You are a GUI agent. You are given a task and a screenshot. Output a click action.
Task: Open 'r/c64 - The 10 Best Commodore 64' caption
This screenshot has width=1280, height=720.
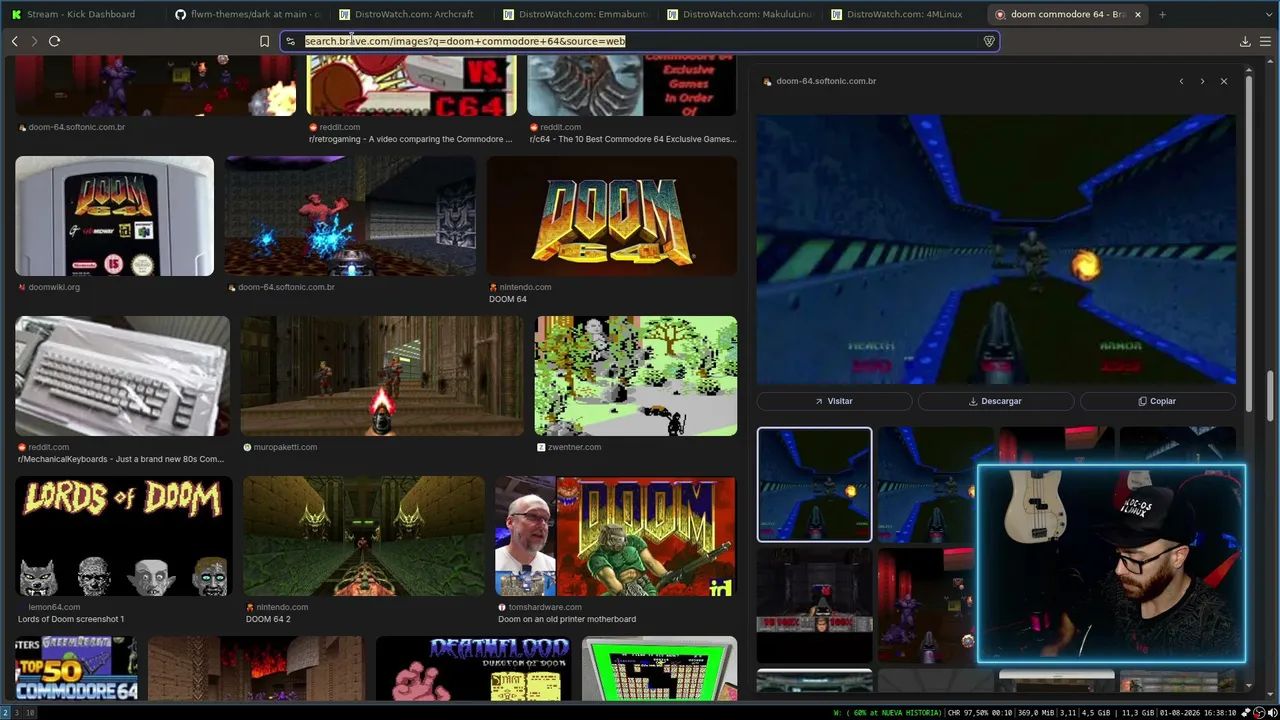[632, 139]
